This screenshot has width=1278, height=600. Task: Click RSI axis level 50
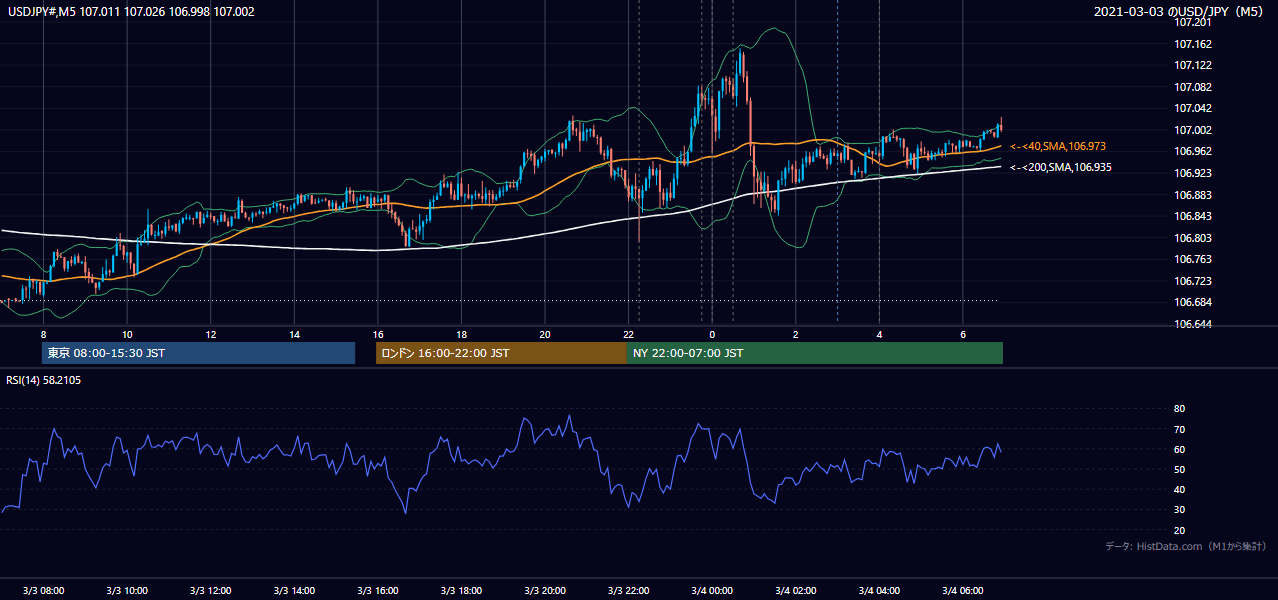[1179, 469]
